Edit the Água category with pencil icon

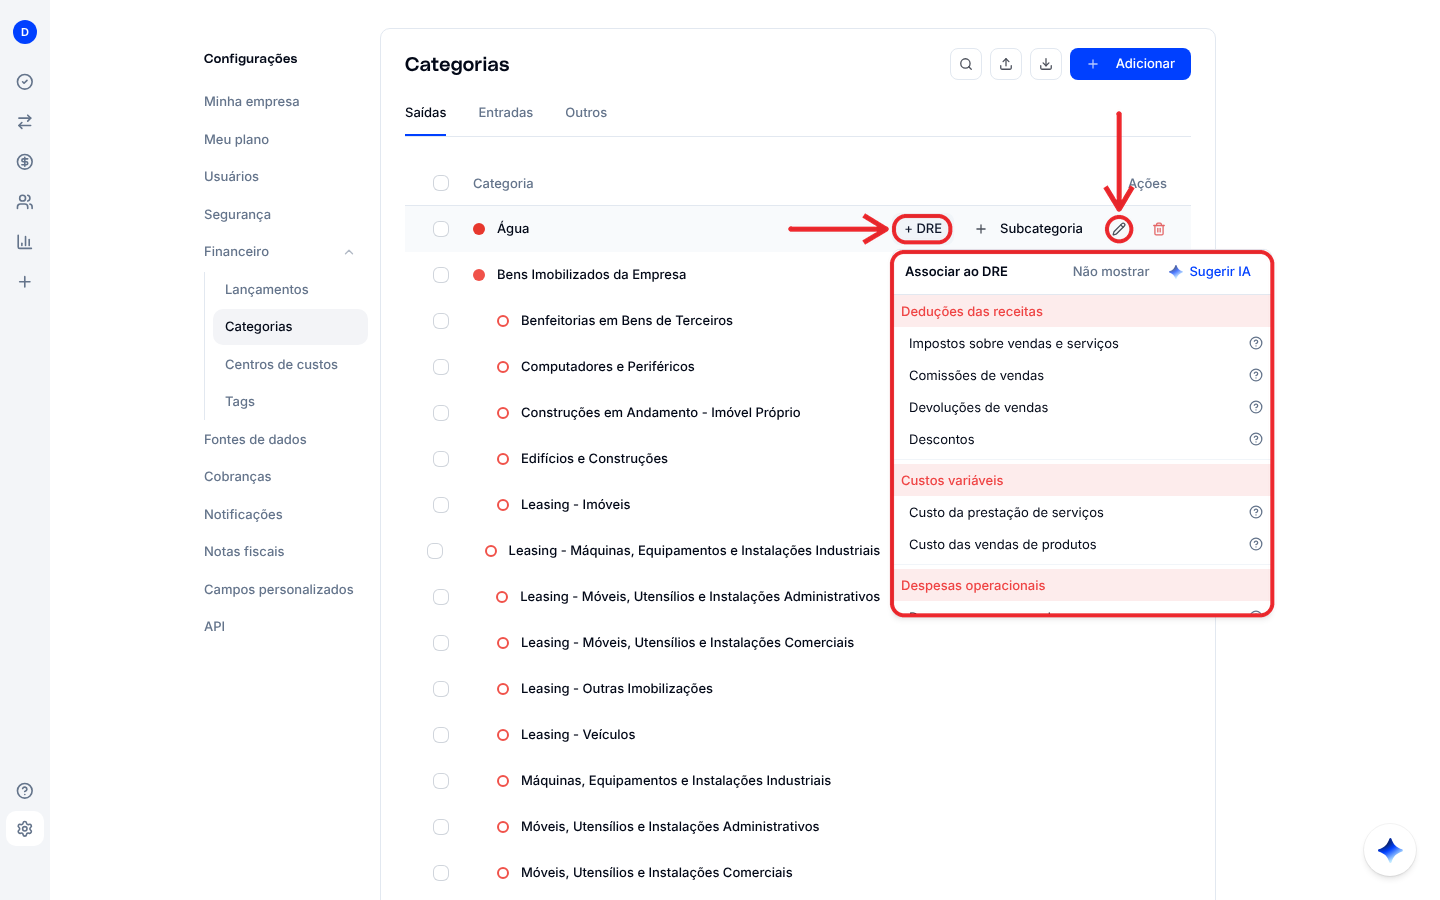tap(1119, 229)
